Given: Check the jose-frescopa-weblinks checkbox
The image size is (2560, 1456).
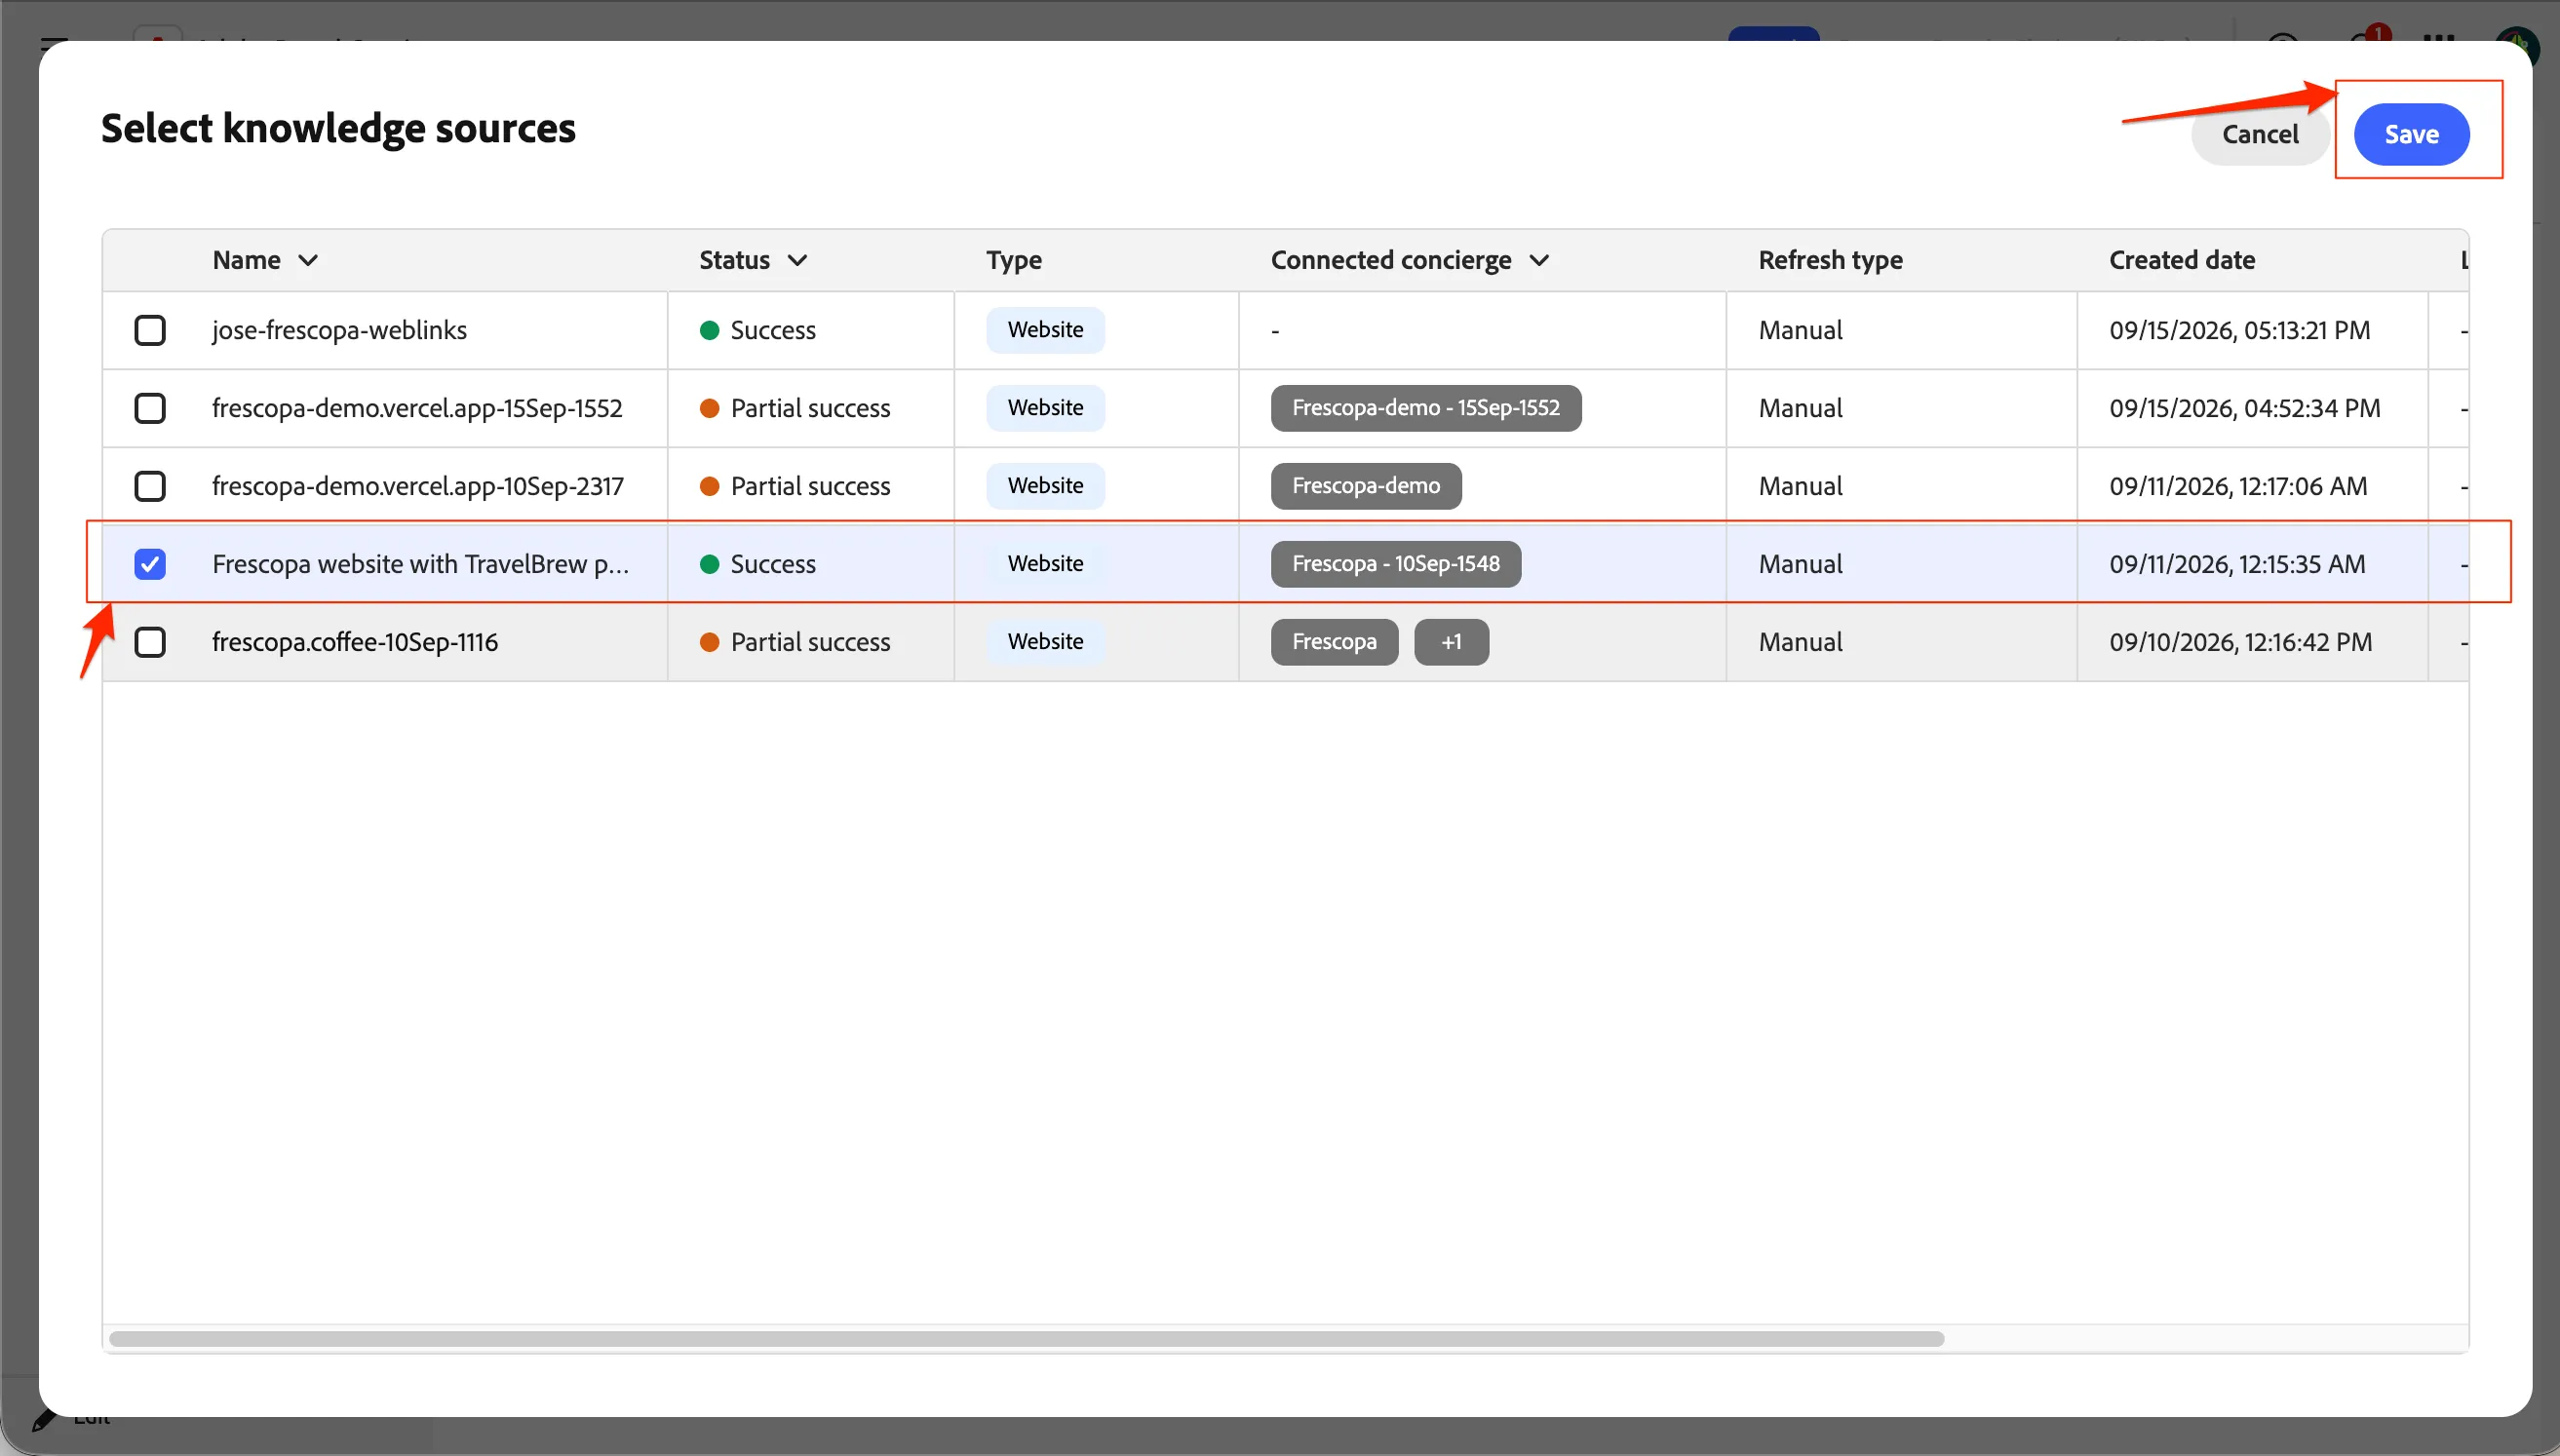Looking at the screenshot, I should [x=150, y=330].
